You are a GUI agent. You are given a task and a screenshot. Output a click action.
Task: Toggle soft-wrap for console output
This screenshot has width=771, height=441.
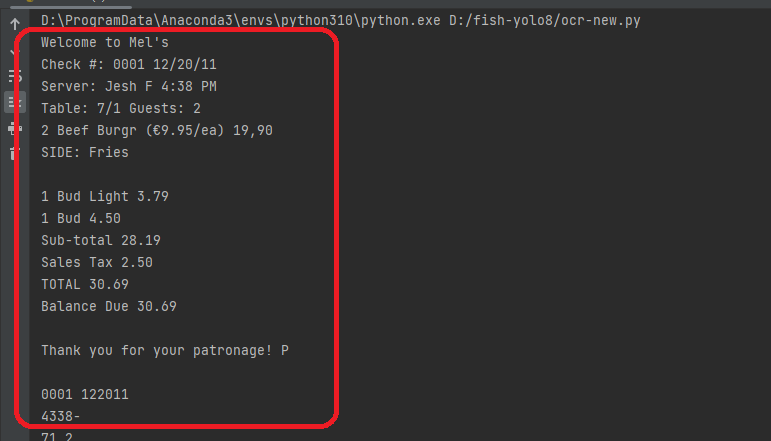[15, 76]
